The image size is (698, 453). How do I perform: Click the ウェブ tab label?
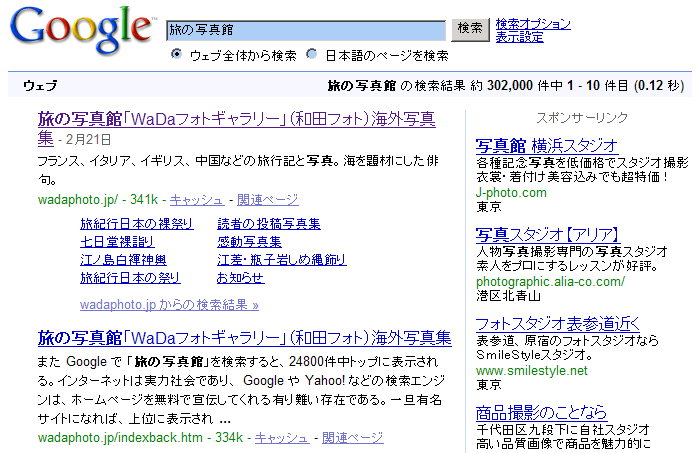40,85
